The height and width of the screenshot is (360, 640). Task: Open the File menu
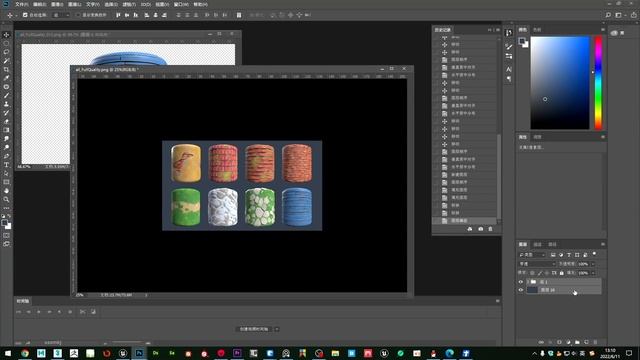[x=21, y=4]
